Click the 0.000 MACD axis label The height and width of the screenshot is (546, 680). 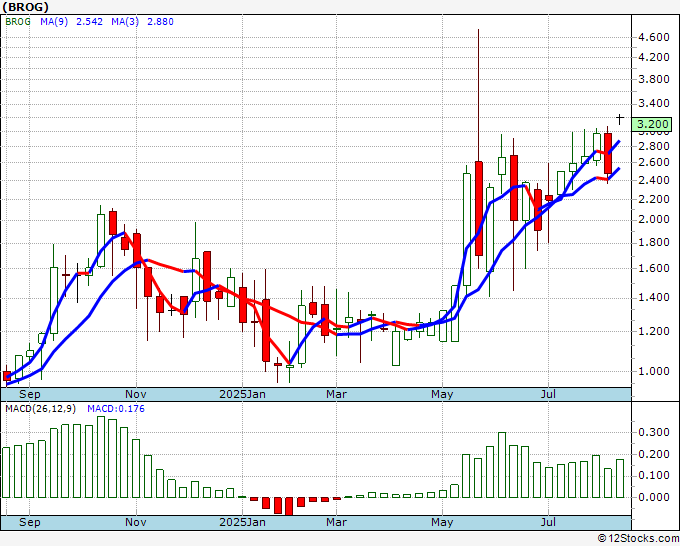(654, 497)
